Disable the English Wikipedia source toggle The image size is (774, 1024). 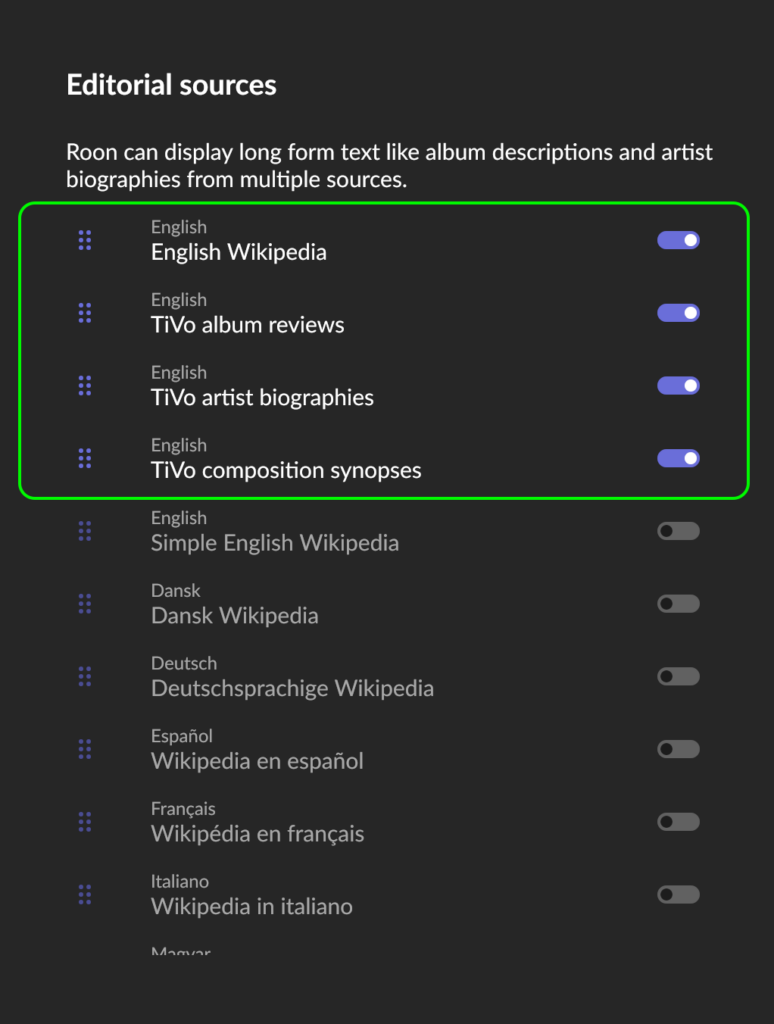coord(678,240)
